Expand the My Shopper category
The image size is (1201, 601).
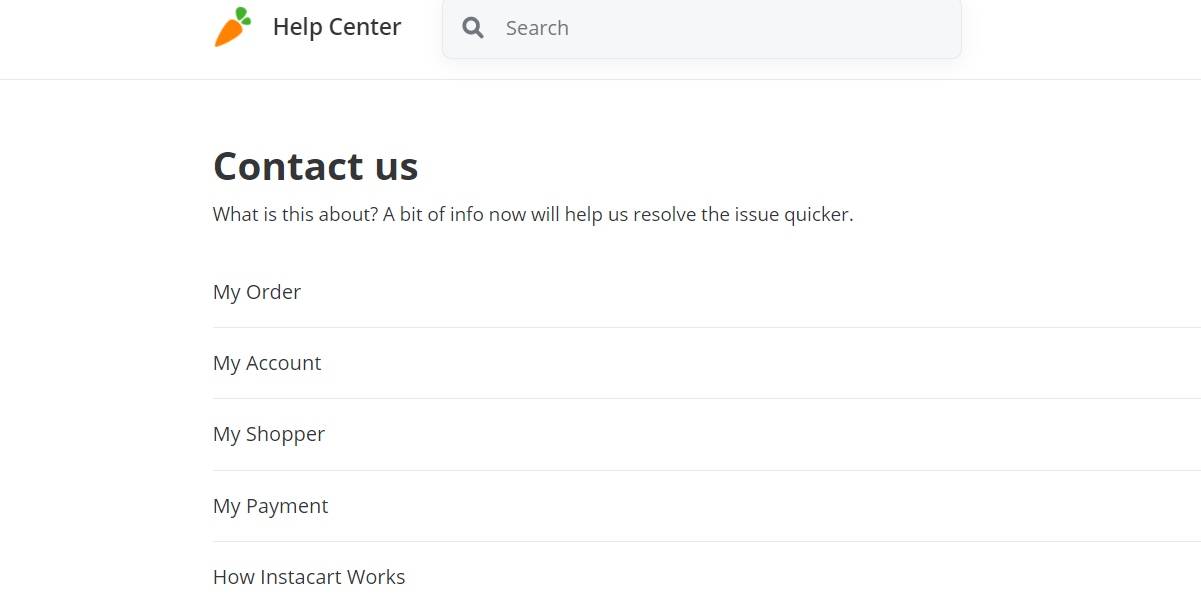pyautogui.click(x=269, y=434)
